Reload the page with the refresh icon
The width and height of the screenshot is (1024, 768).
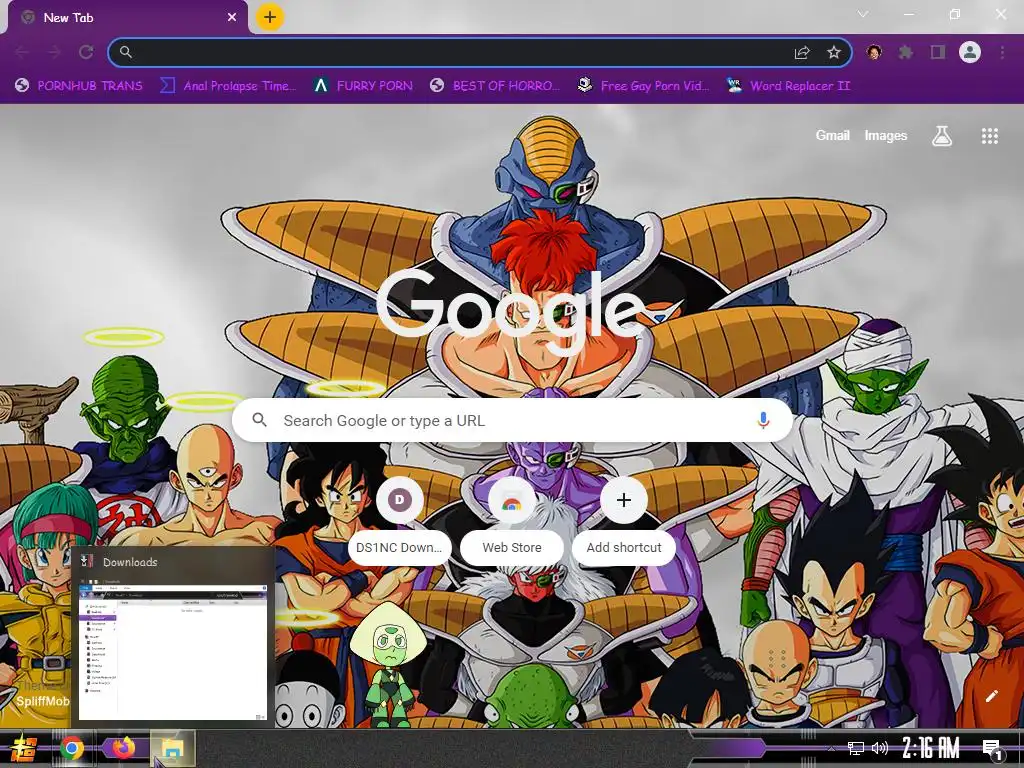(x=86, y=52)
